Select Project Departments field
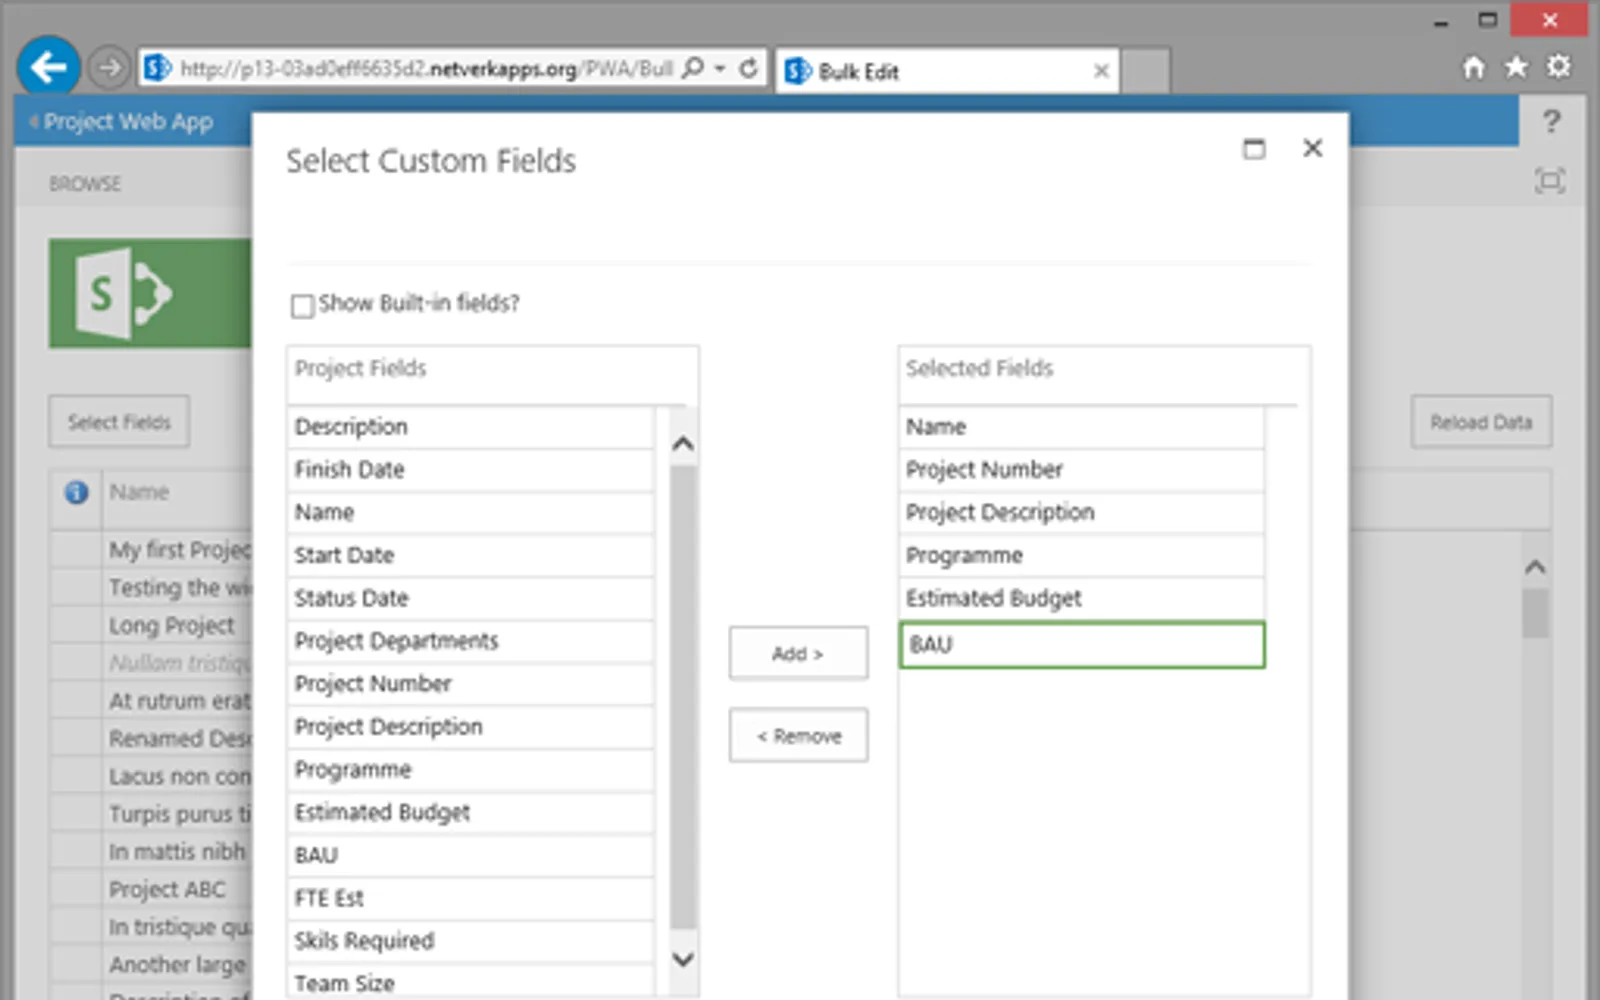Screen dimensions: 1600x1000 pyautogui.click(x=470, y=642)
